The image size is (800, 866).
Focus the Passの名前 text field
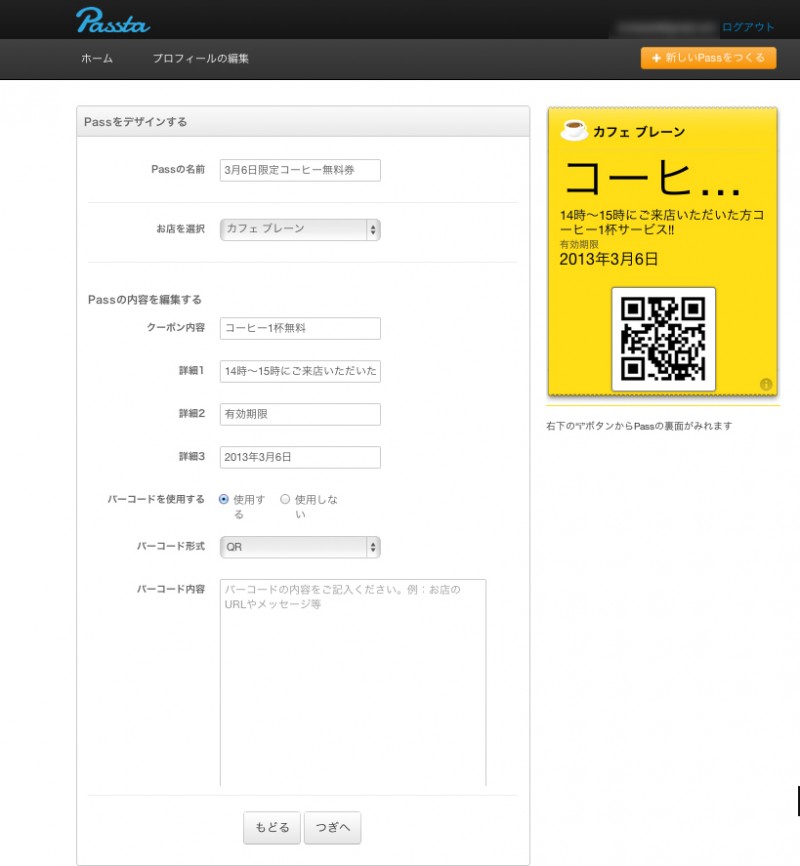pos(300,171)
